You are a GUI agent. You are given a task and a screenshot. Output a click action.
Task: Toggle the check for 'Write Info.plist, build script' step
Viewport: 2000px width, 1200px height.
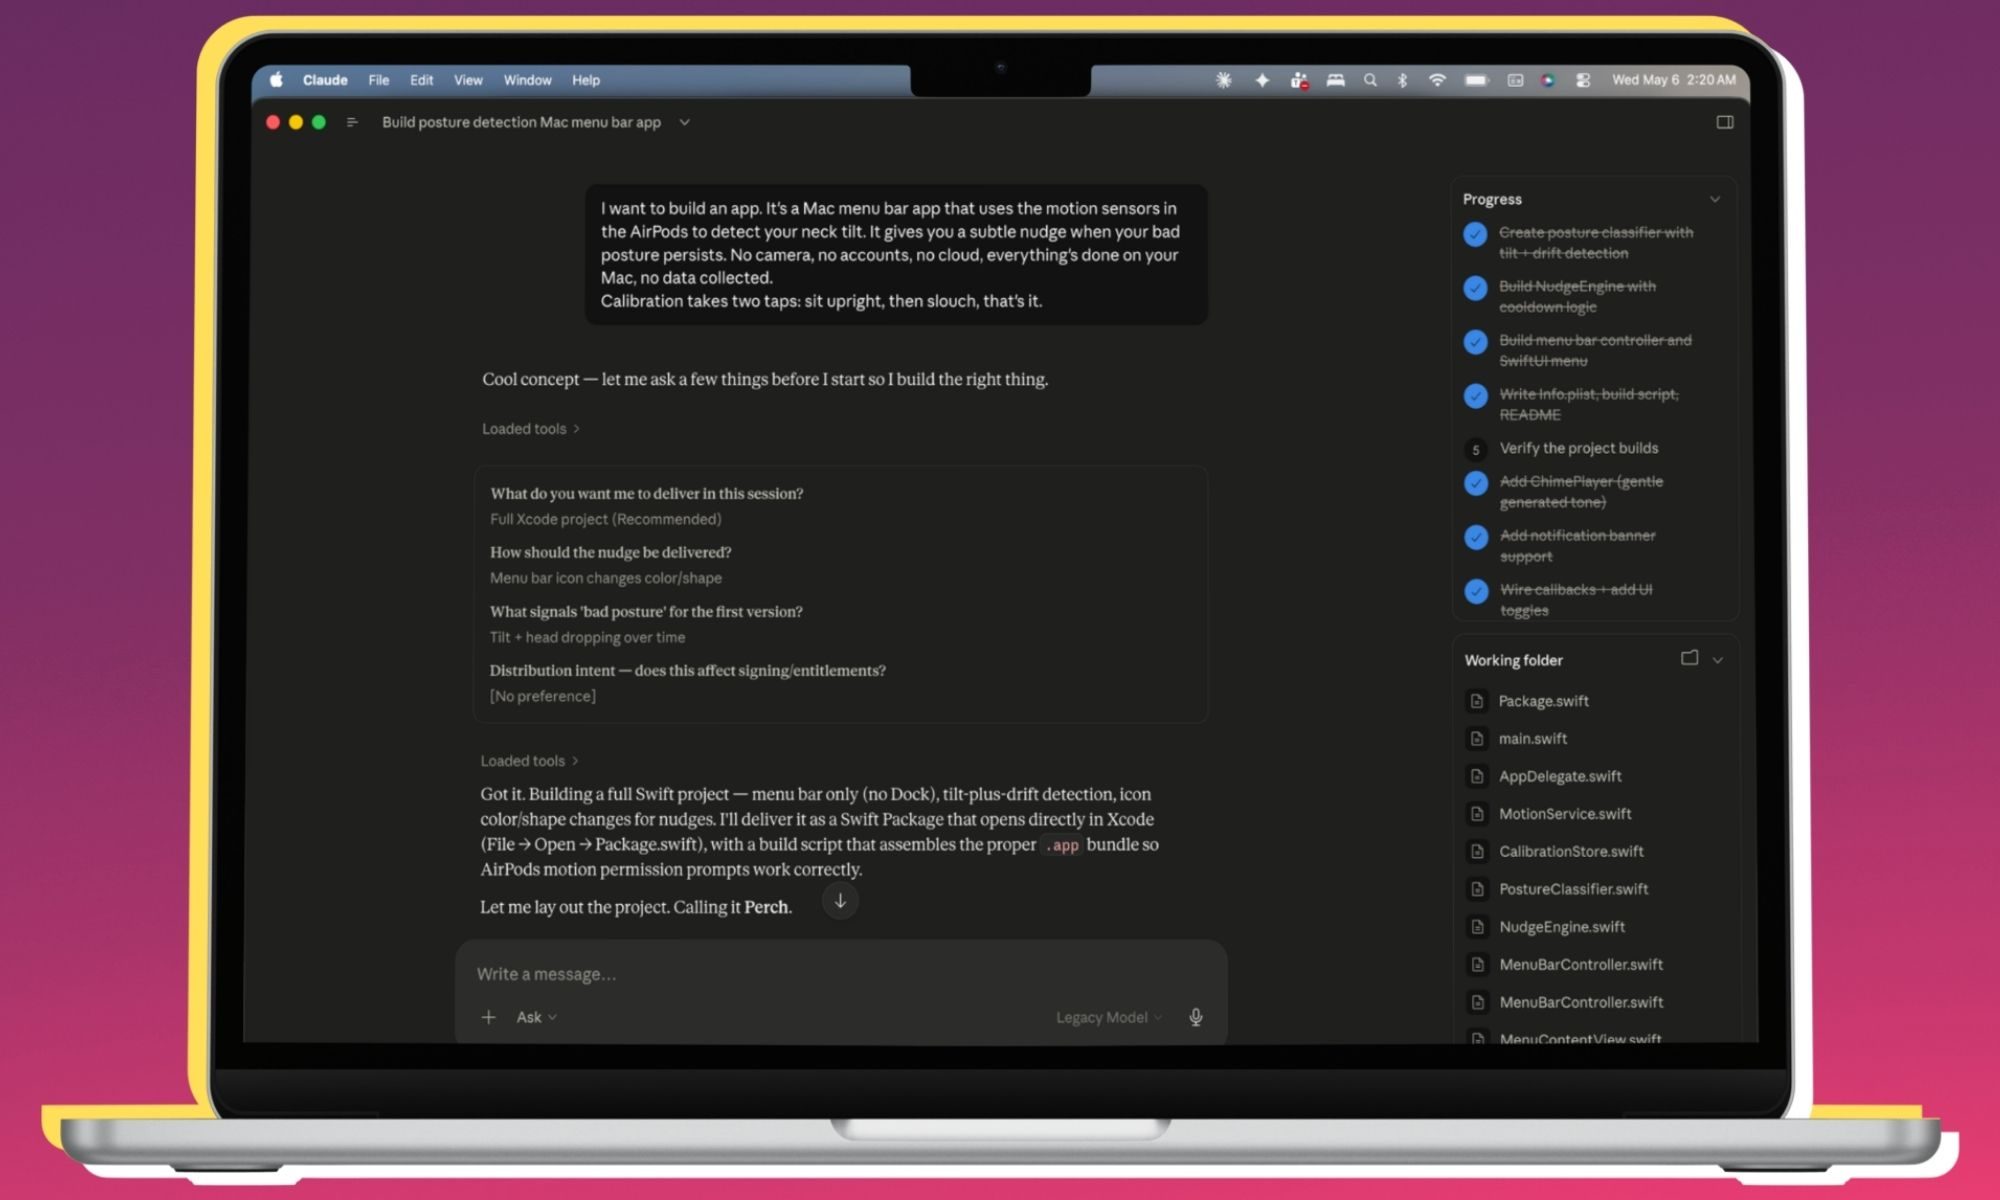pyautogui.click(x=1475, y=396)
